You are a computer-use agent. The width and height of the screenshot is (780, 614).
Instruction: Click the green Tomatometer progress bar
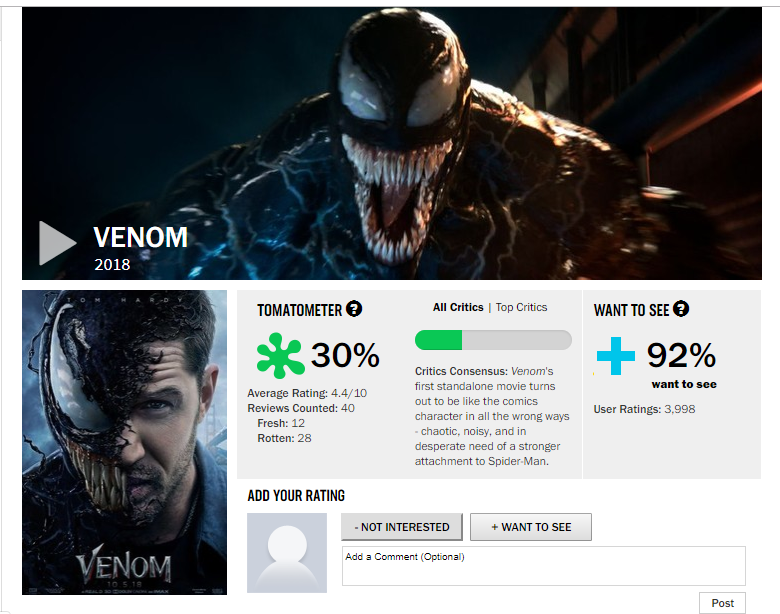tap(493, 340)
